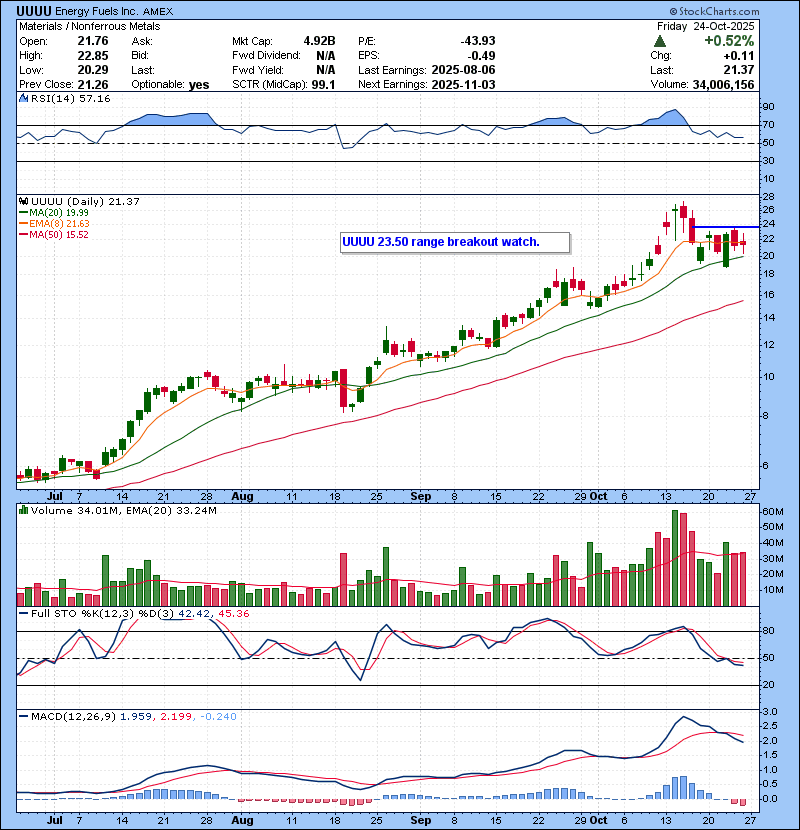Screen dimensions: 800x830
Task: Click the Optionable value 'yes'
Action: coord(199,85)
